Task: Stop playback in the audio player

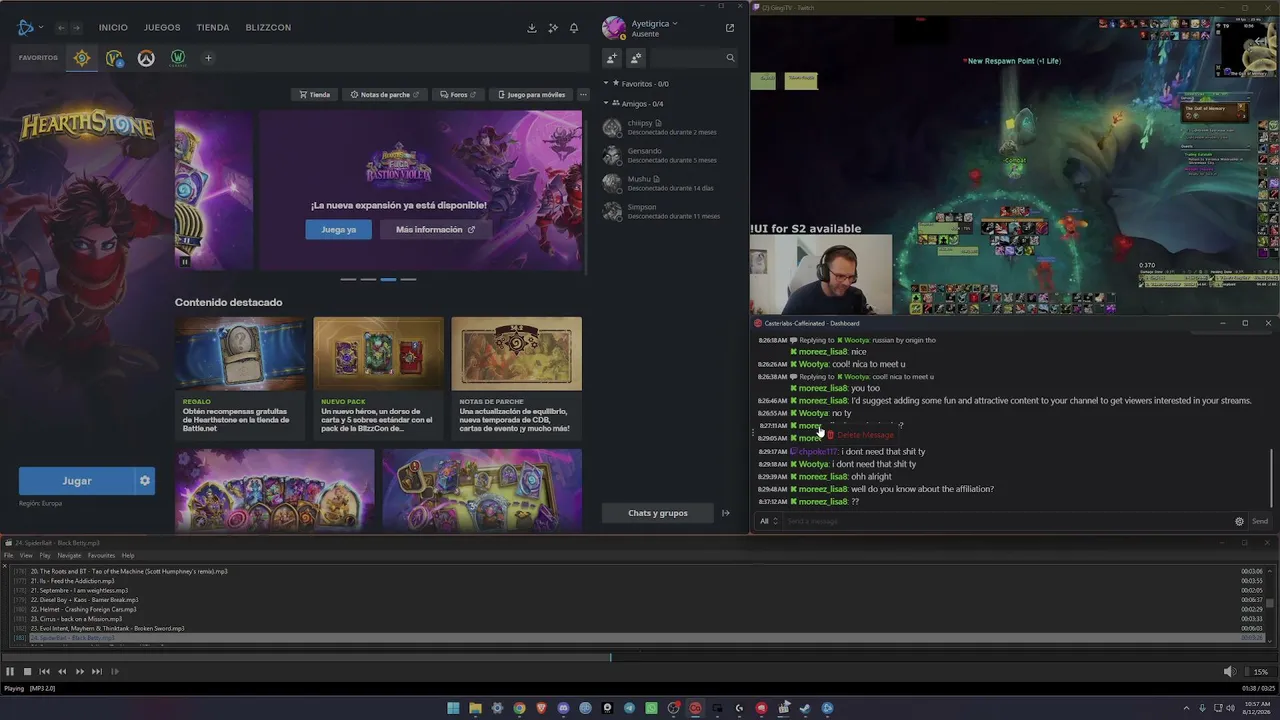Action: (27, 672)
